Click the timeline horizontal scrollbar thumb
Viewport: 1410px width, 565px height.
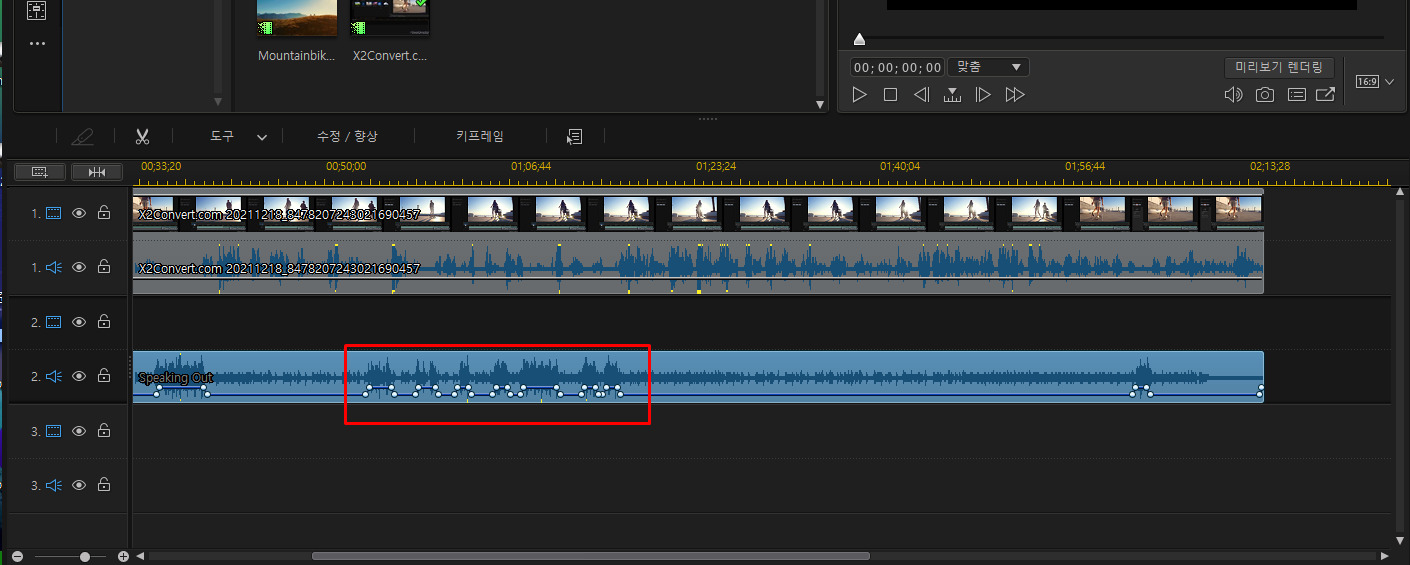(x=590, y=556)
